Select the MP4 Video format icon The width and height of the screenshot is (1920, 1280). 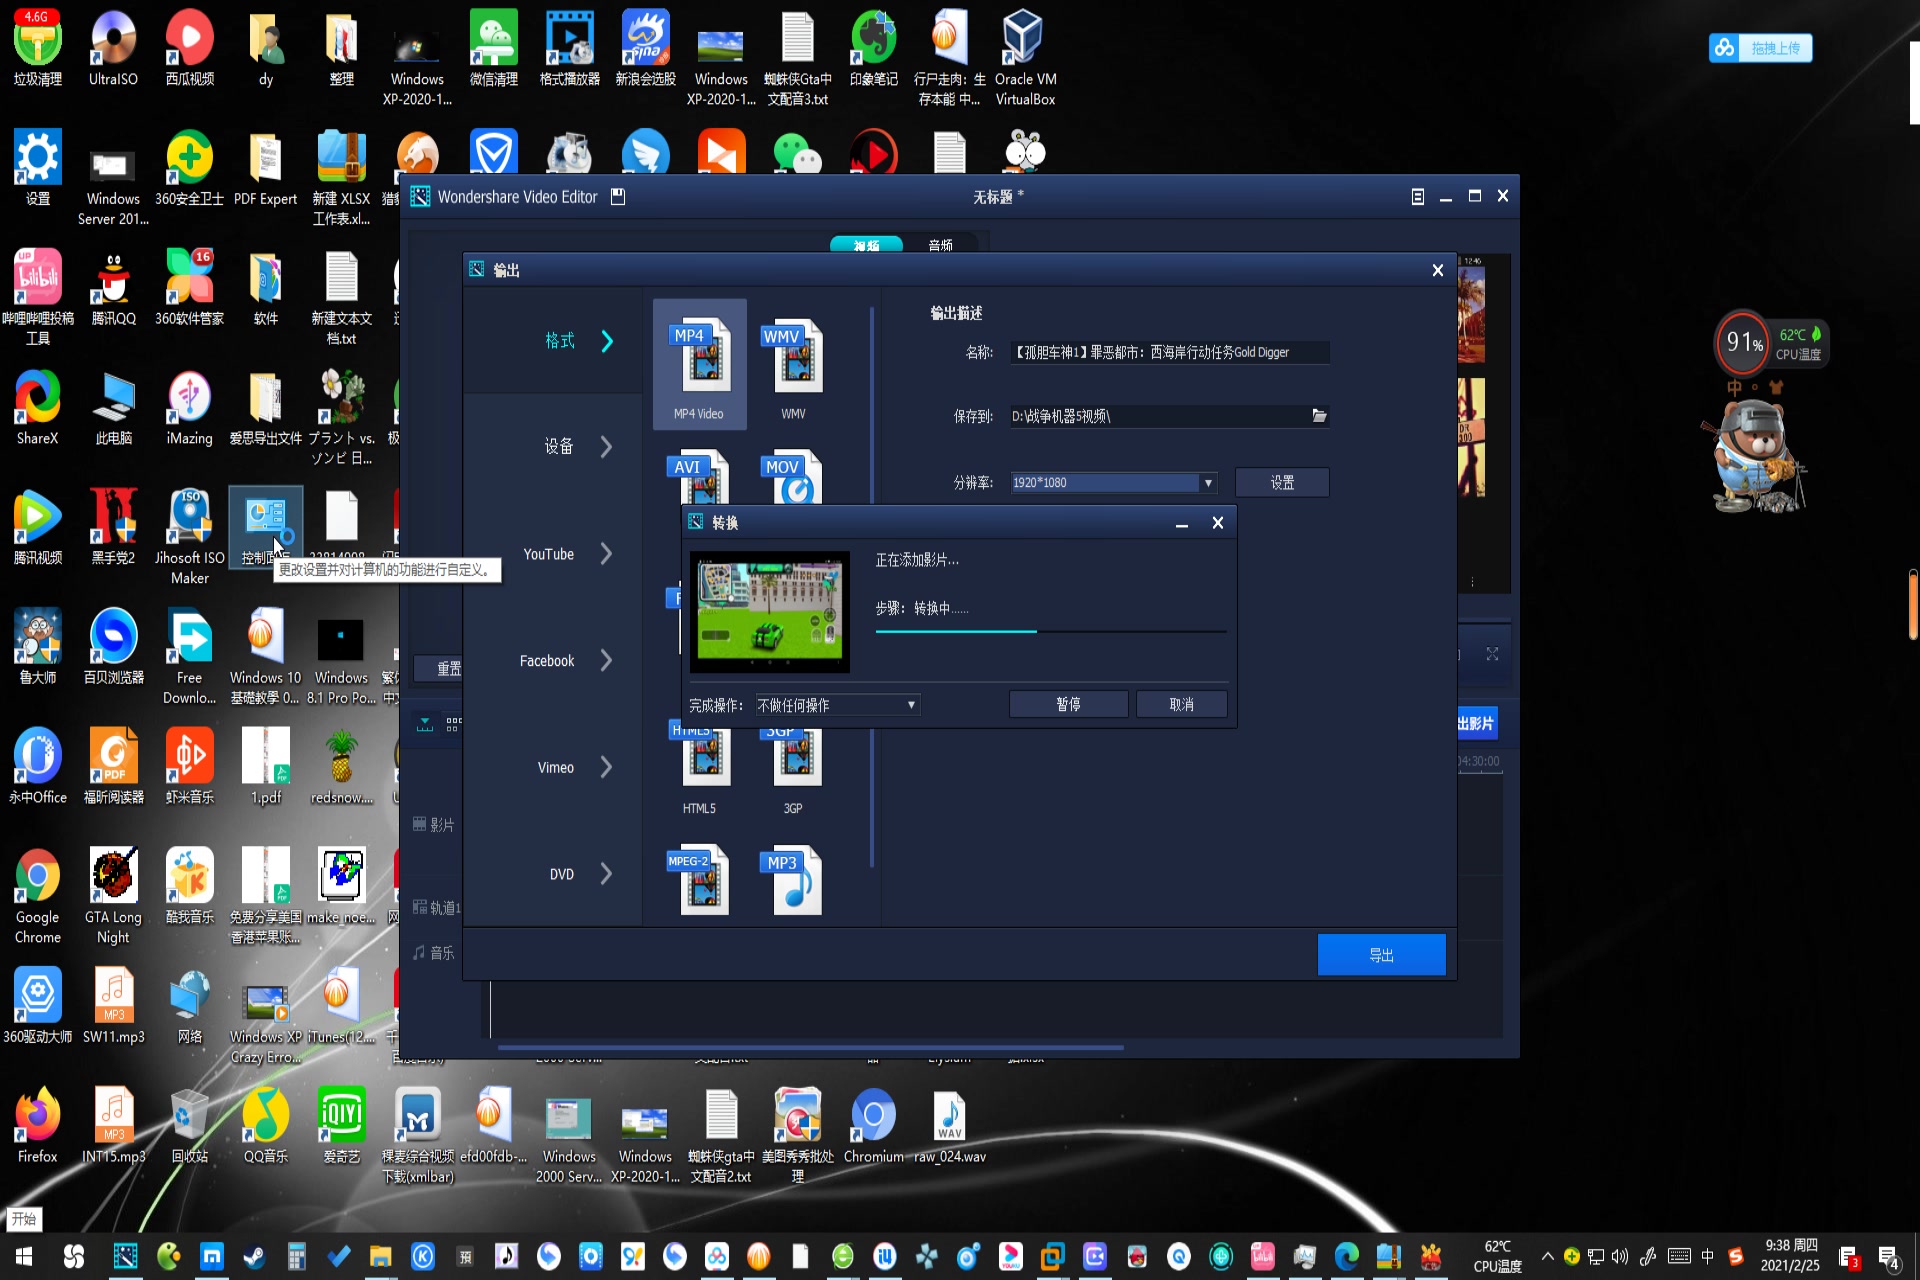[699, 365]
